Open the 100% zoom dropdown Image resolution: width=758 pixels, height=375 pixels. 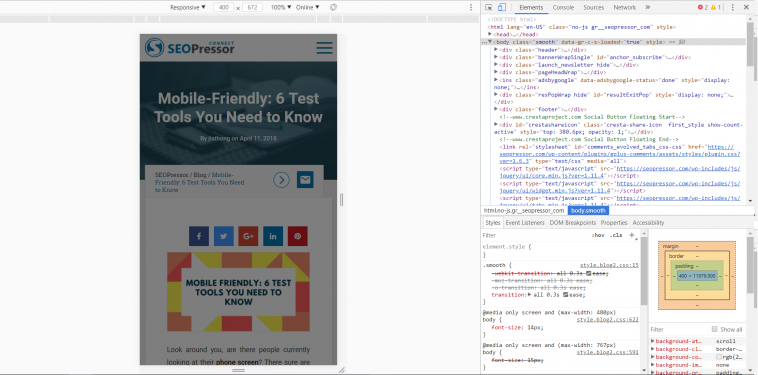tap(281, 7)
